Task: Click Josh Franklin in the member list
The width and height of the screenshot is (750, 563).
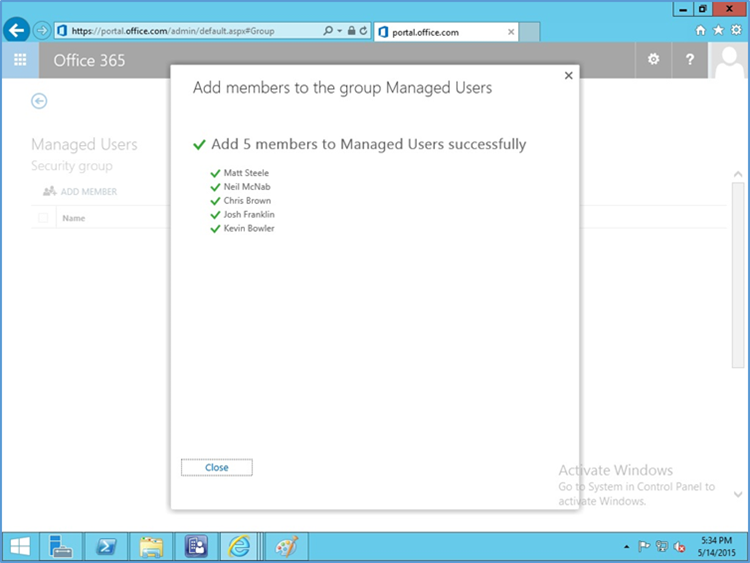Action: point(249,214)
